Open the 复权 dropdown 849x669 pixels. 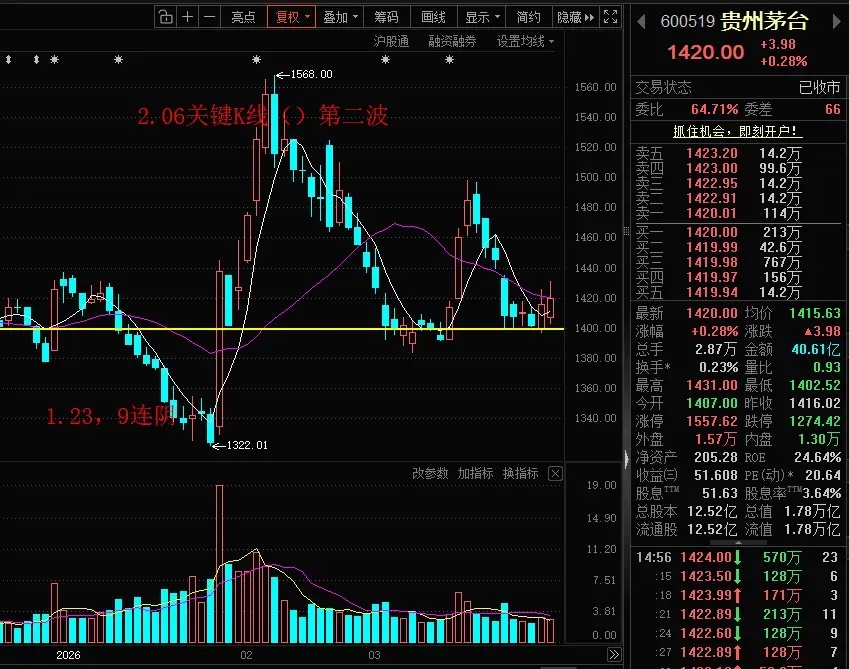pyautogui.click(x=292, y=17)
